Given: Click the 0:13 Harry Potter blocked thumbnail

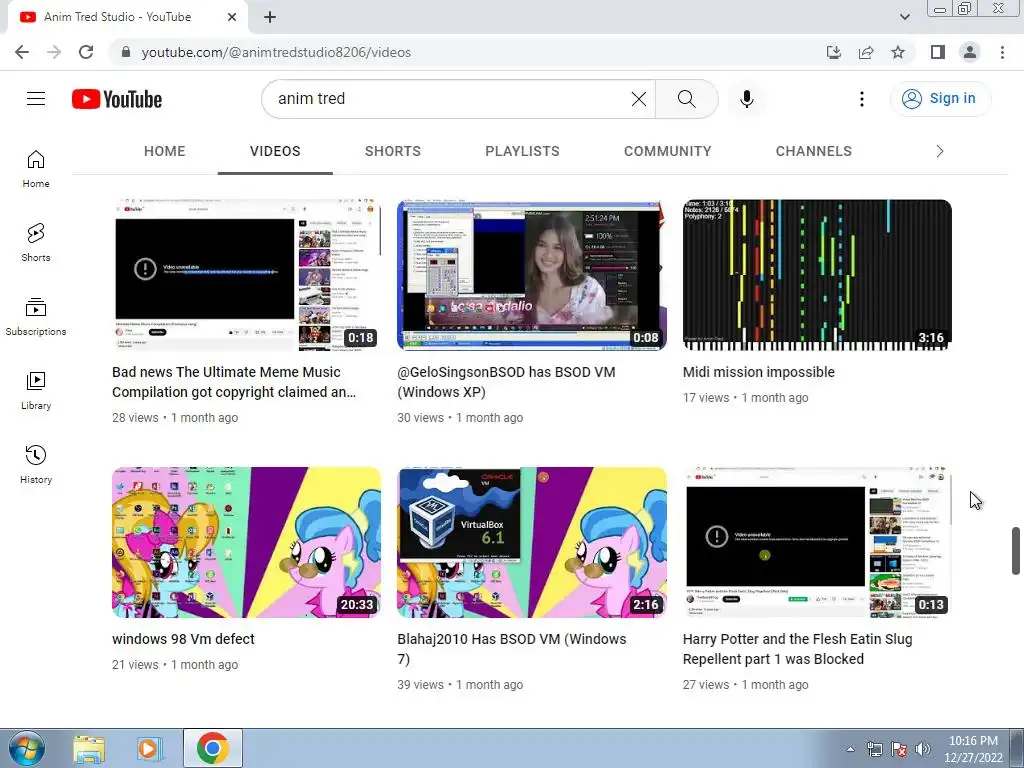Looking at the screenshot, I should tap(817, 542).
